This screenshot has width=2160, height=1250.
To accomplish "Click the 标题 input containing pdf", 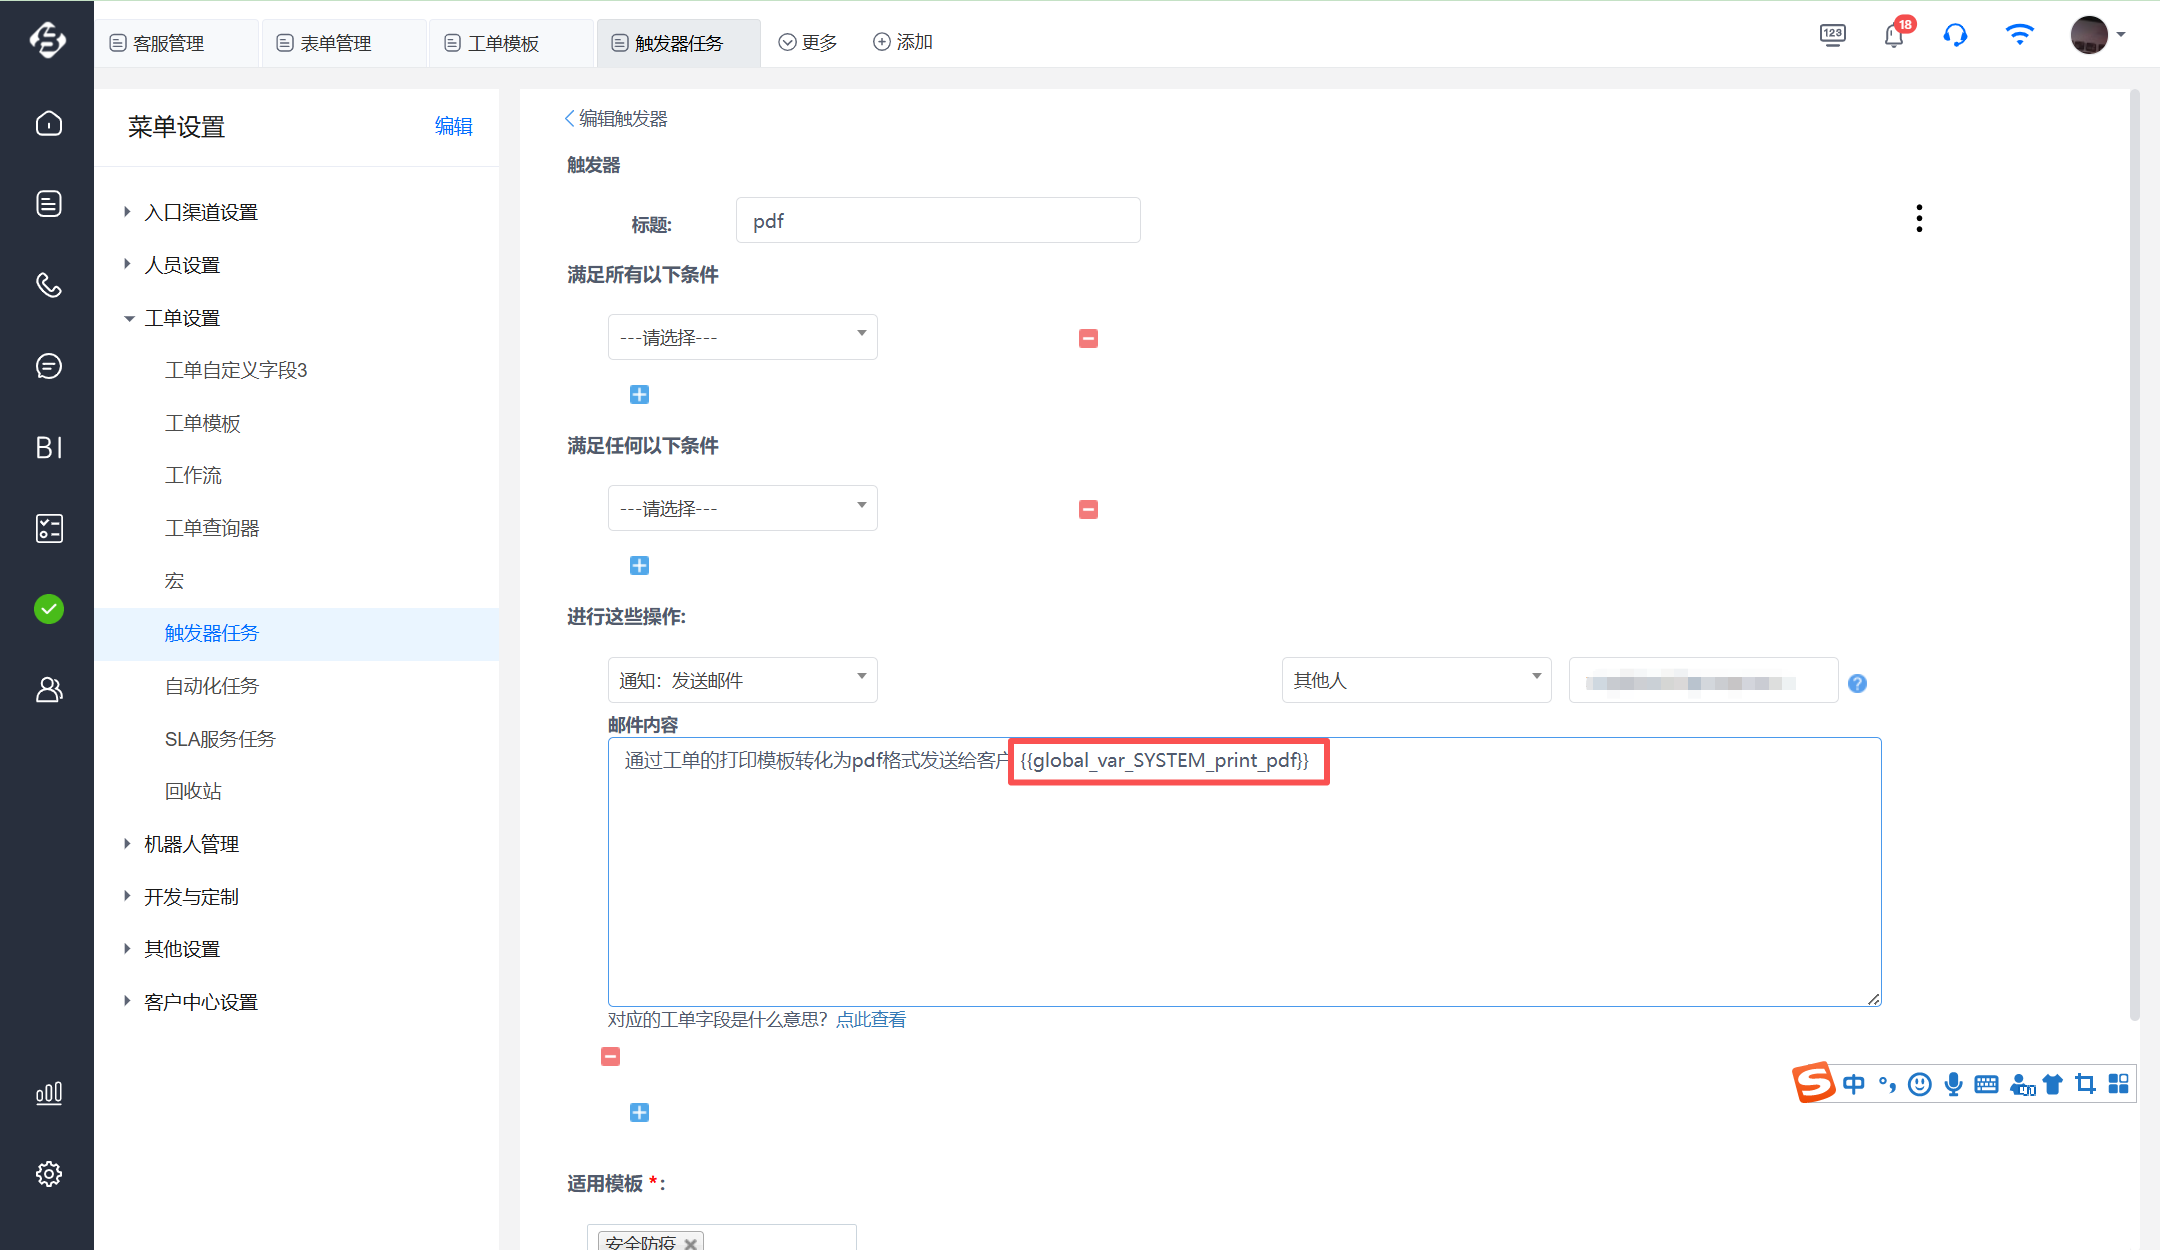I will click(x=937, y=221).
